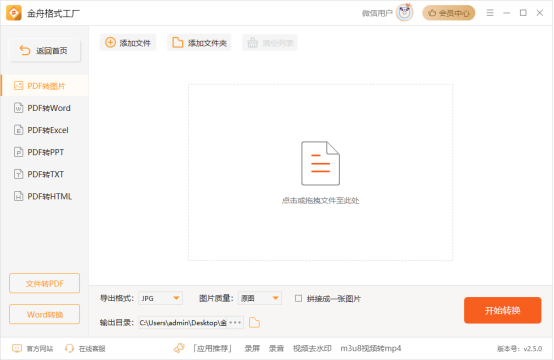Viewport: 554px width, 360px height.
Task: Maximize the 金舟格式工厂 window
Action: [x=523, y=13]
